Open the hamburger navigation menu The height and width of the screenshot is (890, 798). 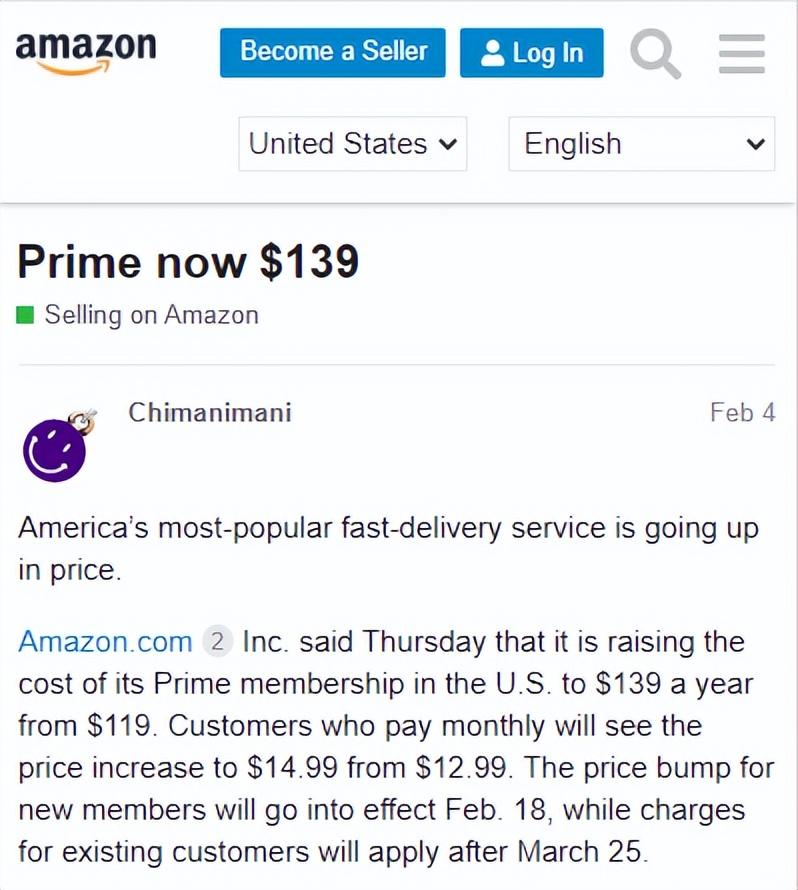(740, 53)
